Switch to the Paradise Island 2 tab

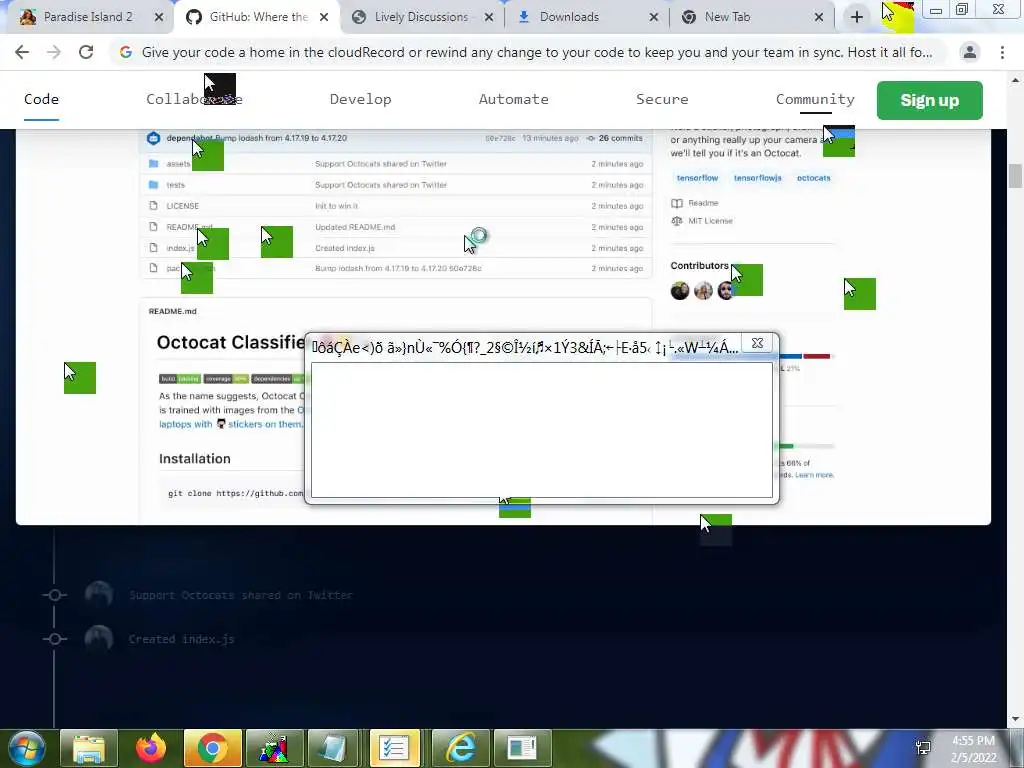(x=88, y=17)
